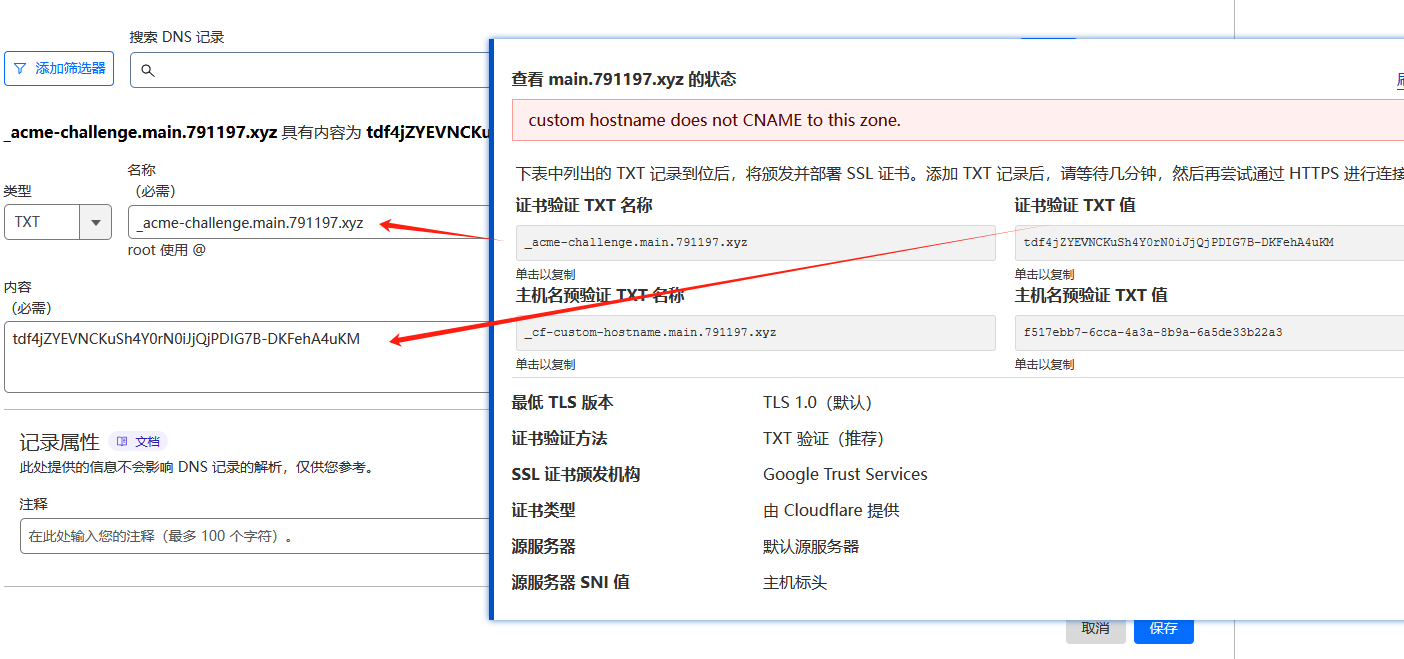Copy _cf-custom-hostname.main.791197.xyz field
This screenshot has width=1404, height=659.
click(755, 332)
